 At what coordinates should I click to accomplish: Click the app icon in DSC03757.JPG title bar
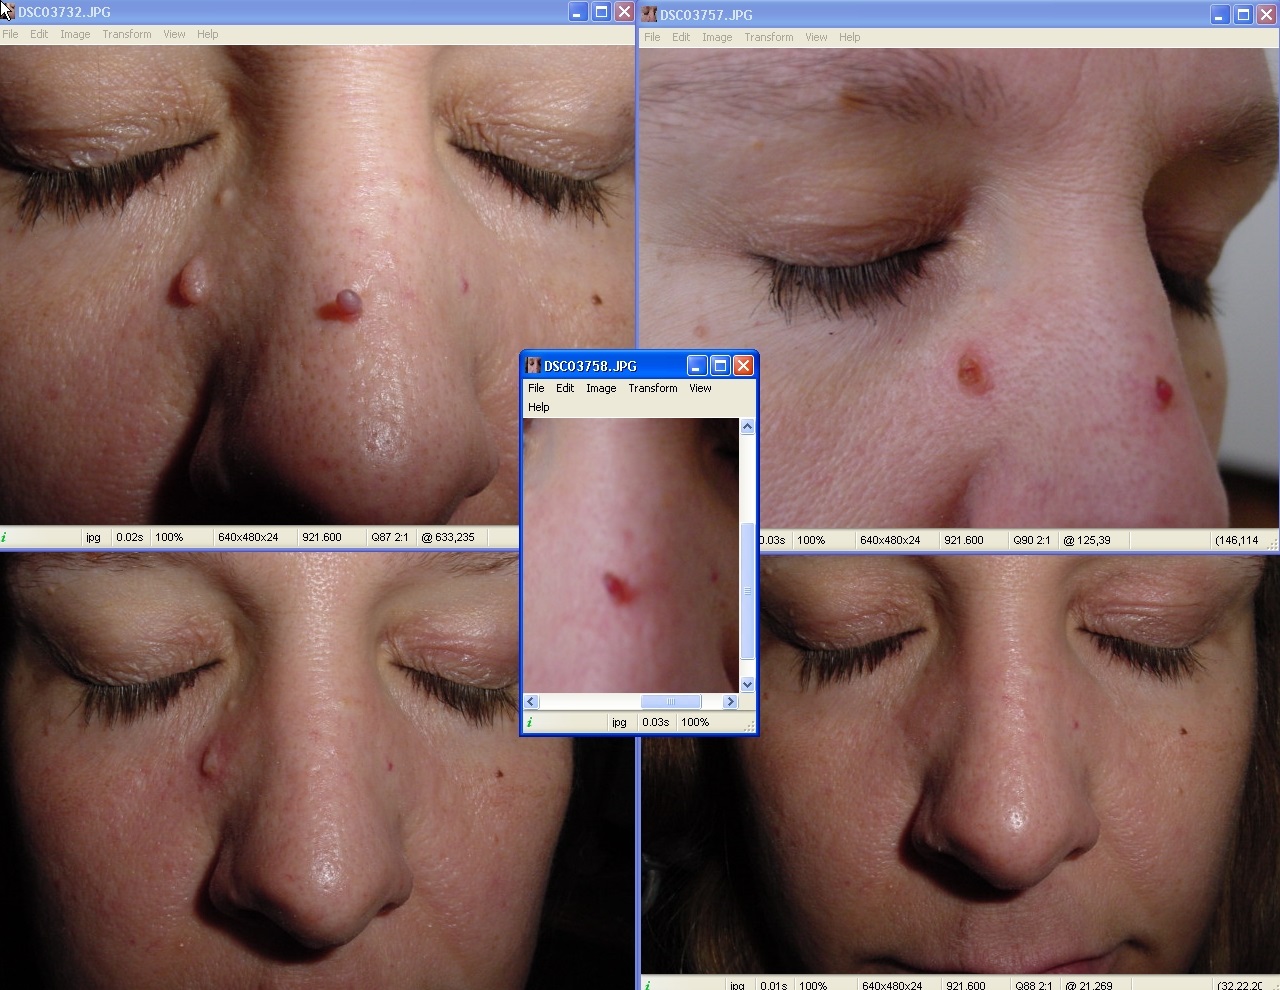point(650,15)
